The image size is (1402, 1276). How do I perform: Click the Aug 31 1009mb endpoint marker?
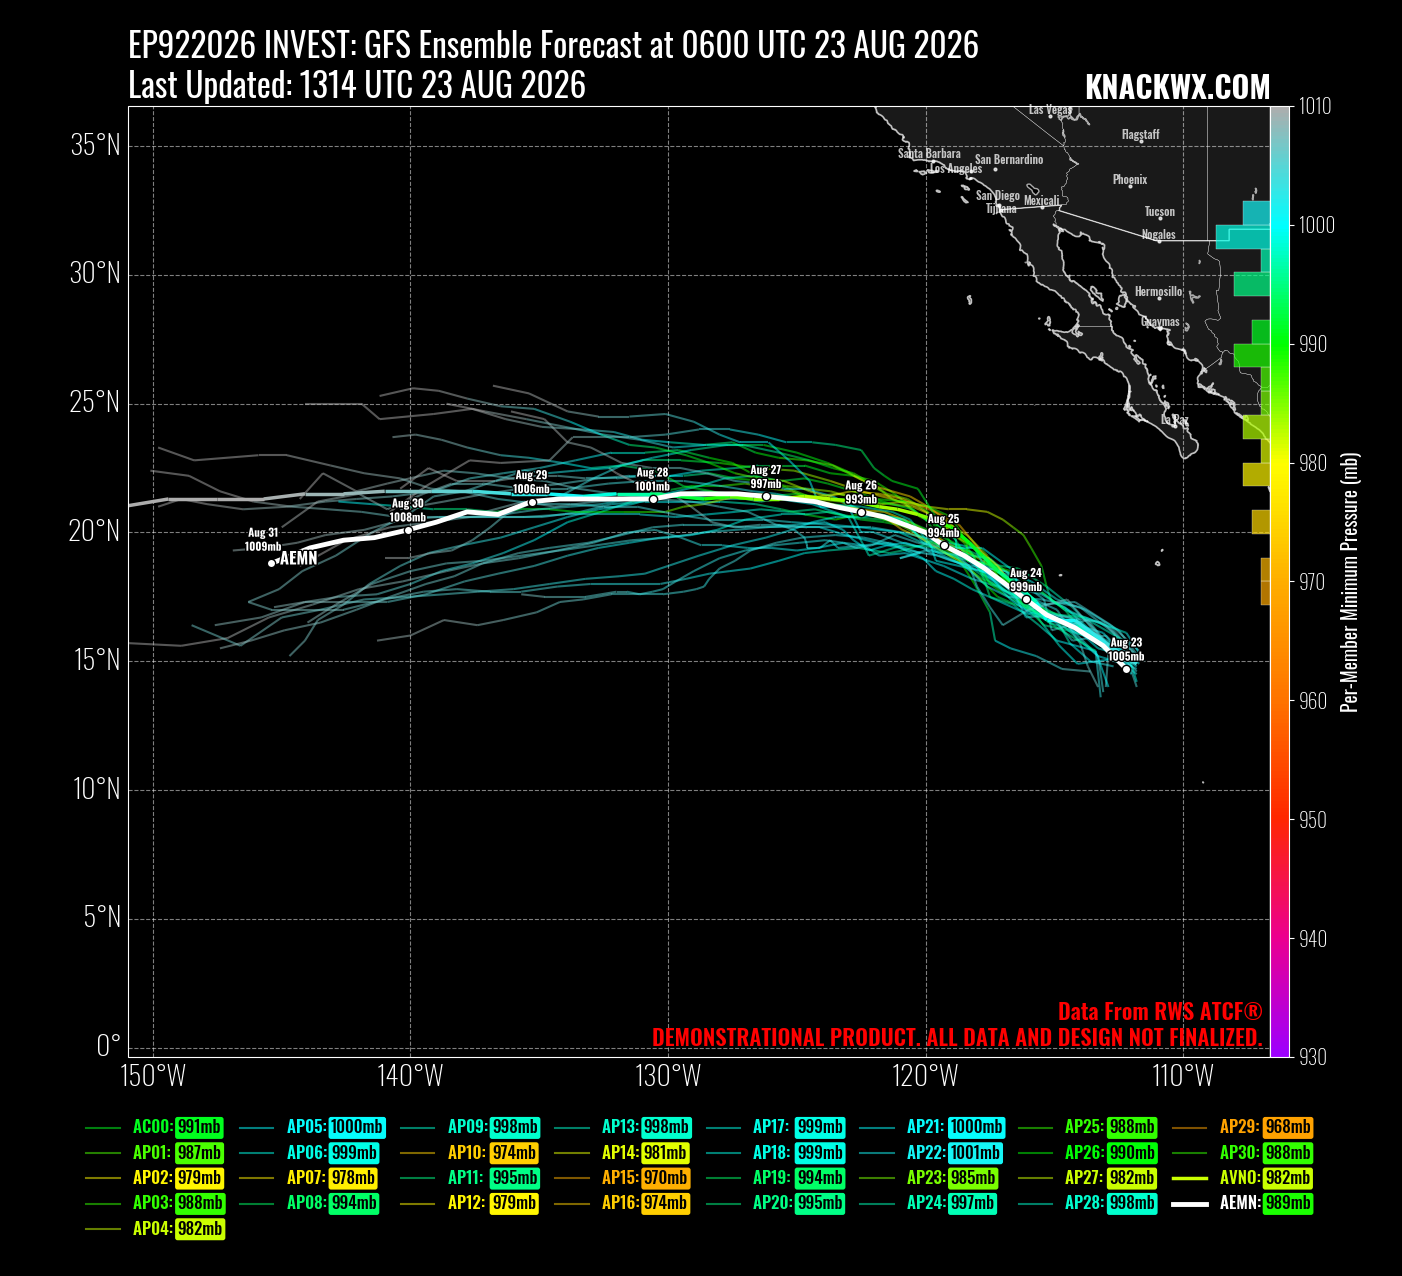pyautogui.click(x=271, y=563)
